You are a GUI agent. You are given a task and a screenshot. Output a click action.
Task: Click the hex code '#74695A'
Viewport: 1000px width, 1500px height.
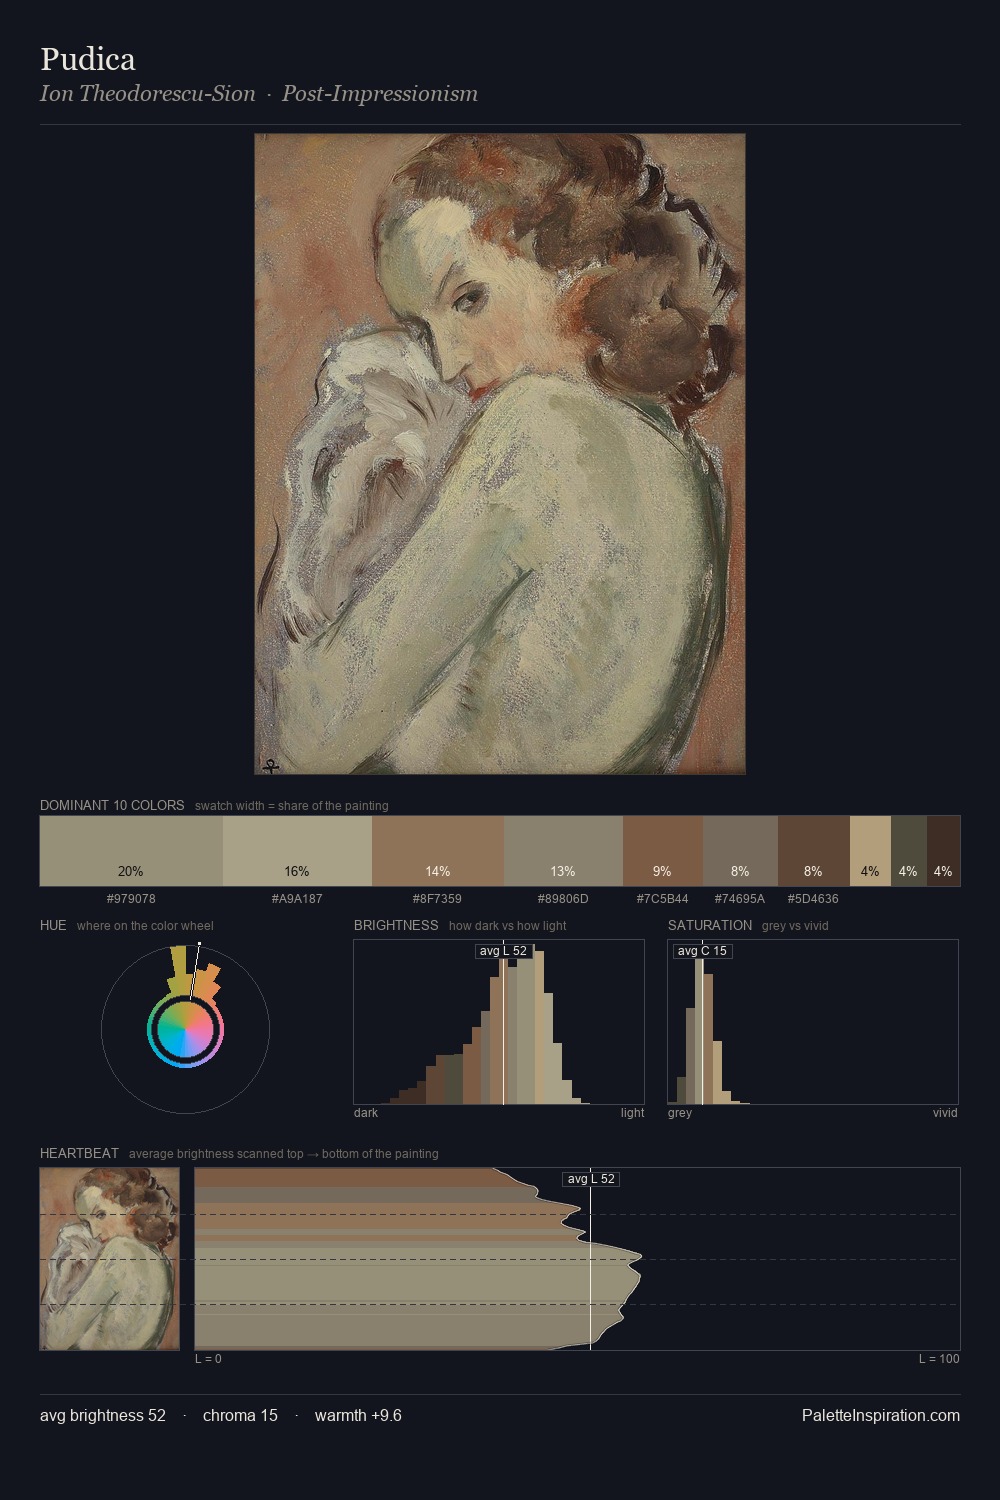point(740,899)
